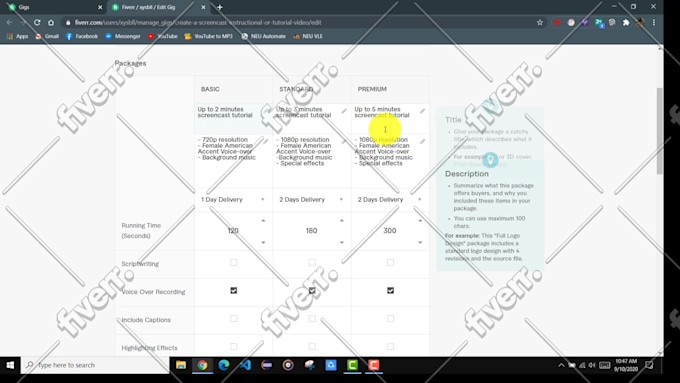Open the NEU Automate bookmark
The image size is (680, 383).
pyautogui.click(x=264, y=36)
